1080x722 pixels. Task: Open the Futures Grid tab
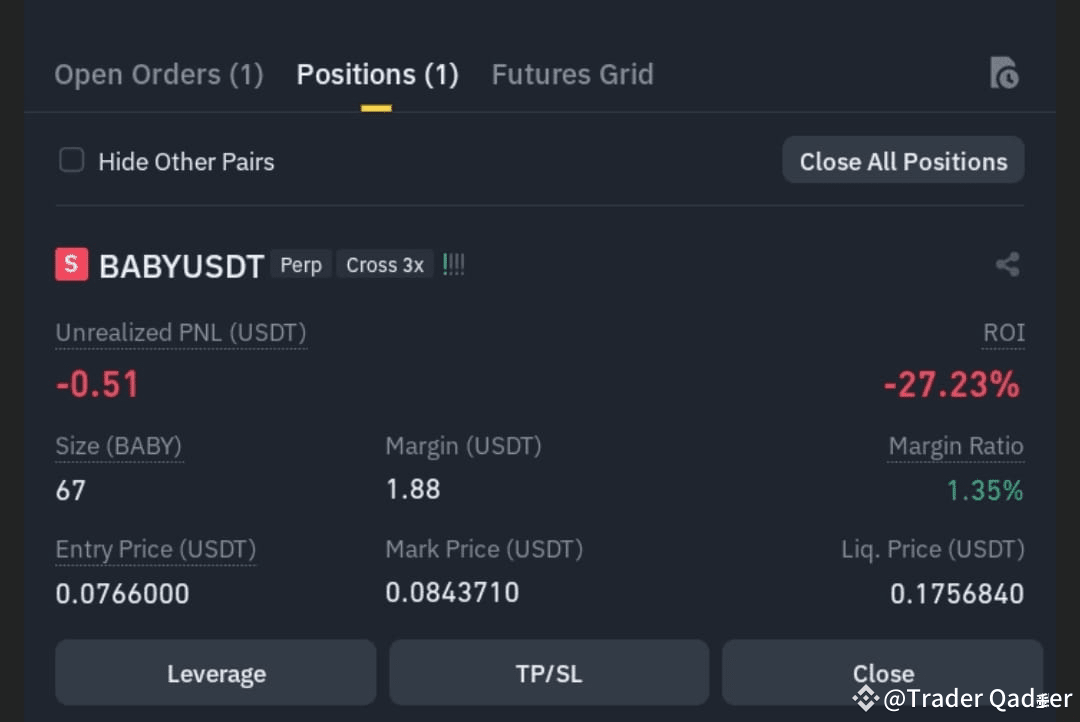572,74
